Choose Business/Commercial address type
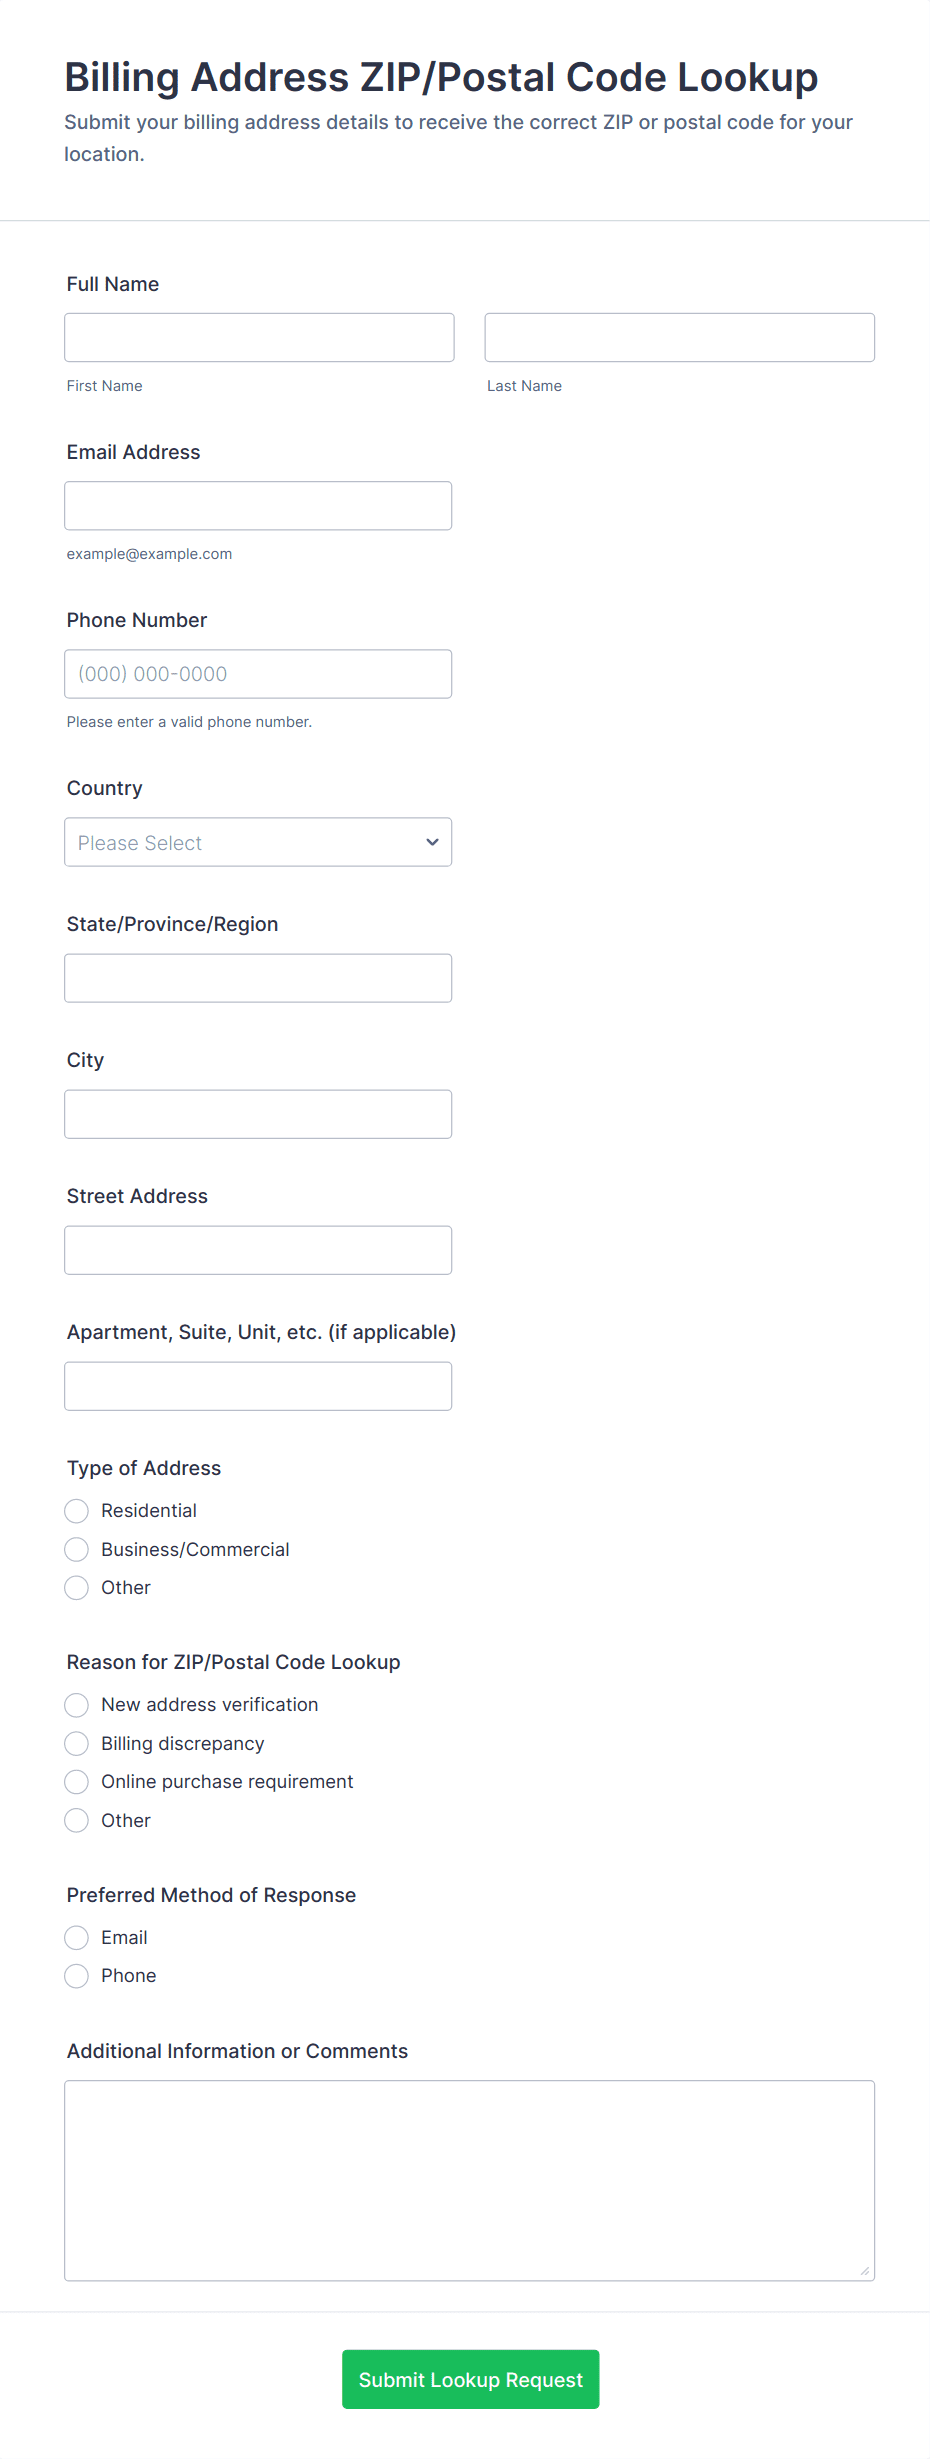The image size is (930, 2459). coord(77,1549)
